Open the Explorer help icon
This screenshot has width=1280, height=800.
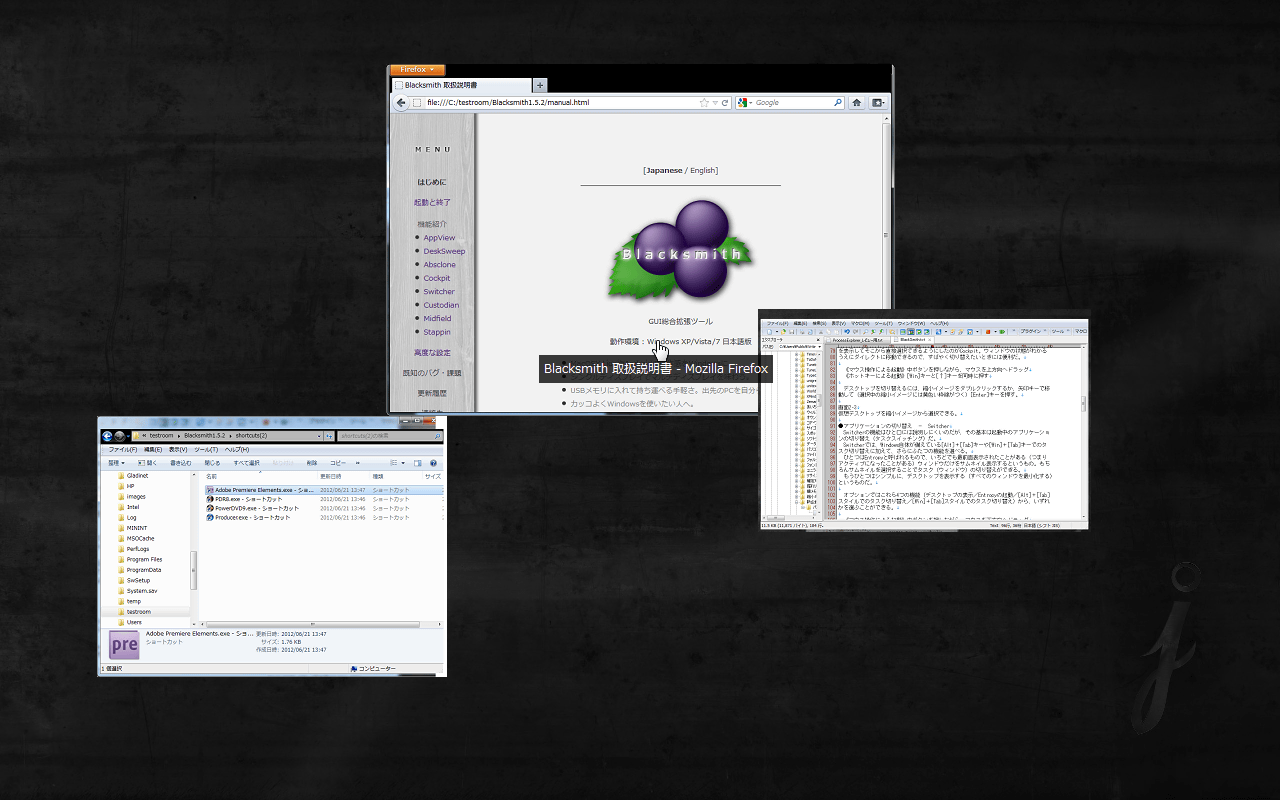tap(433, 463)
